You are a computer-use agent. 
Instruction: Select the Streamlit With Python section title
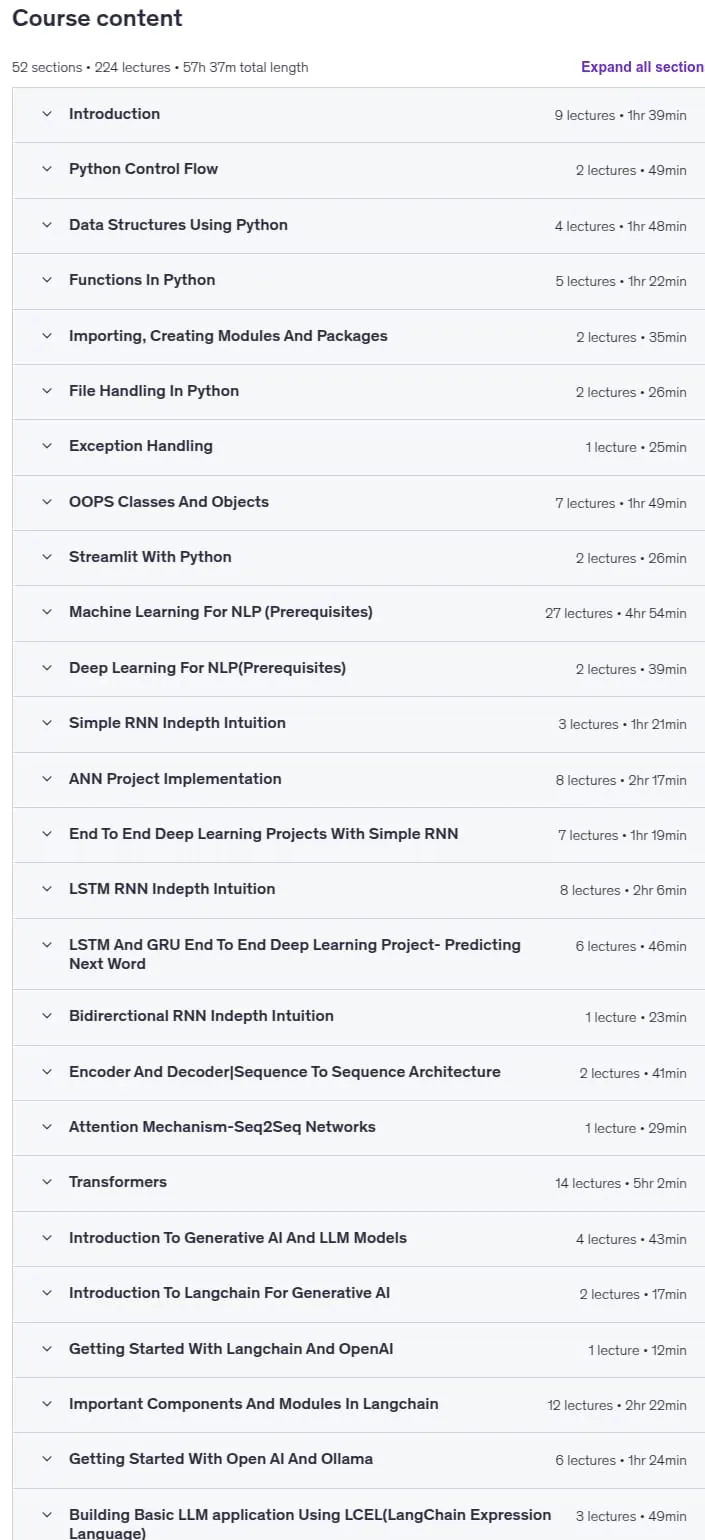150,557
